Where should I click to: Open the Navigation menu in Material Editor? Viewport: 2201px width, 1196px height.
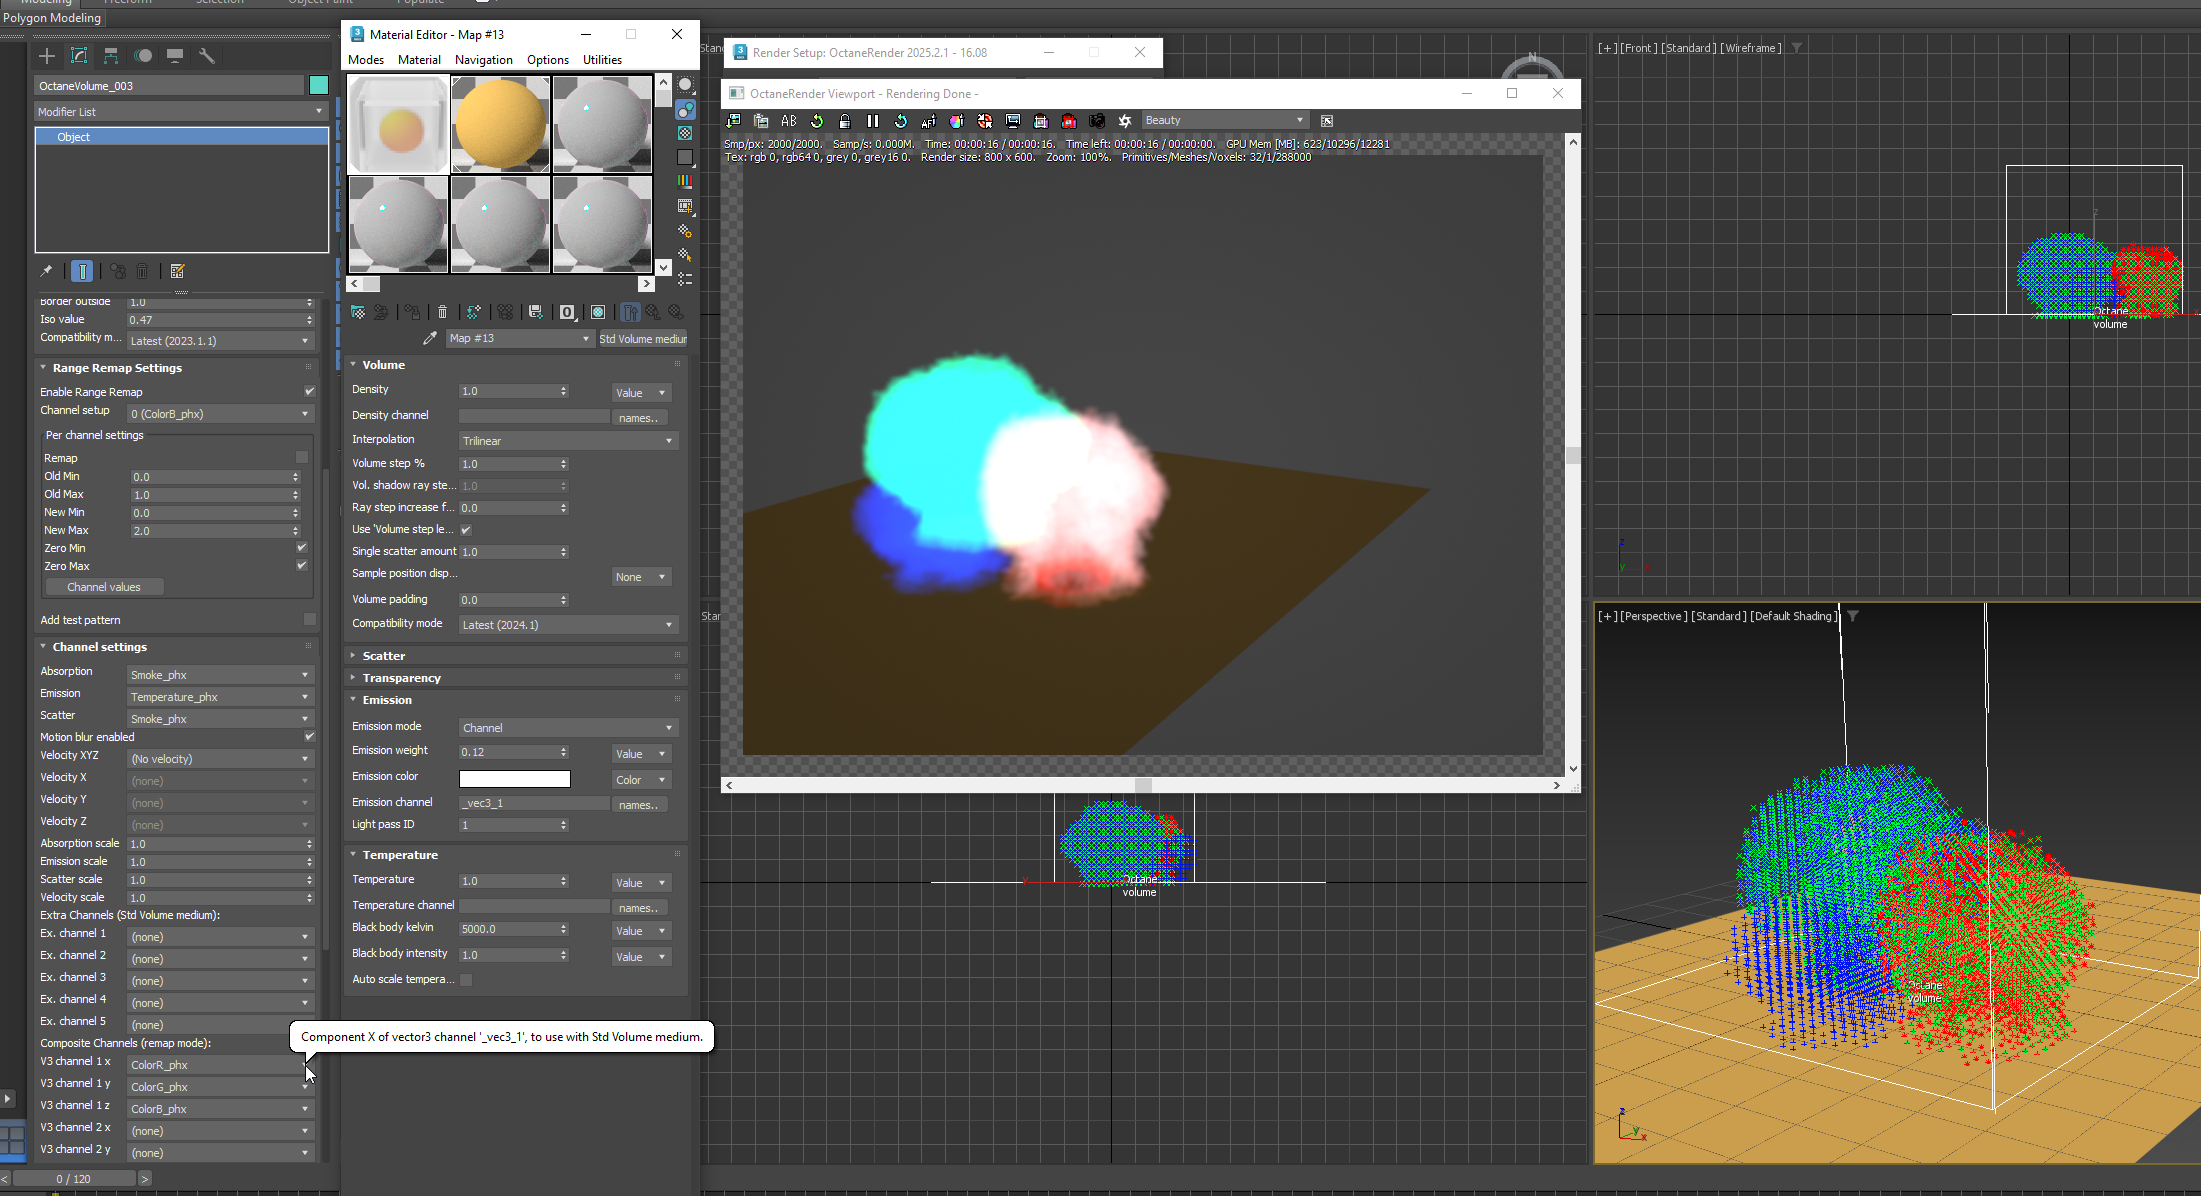[483, 60]
